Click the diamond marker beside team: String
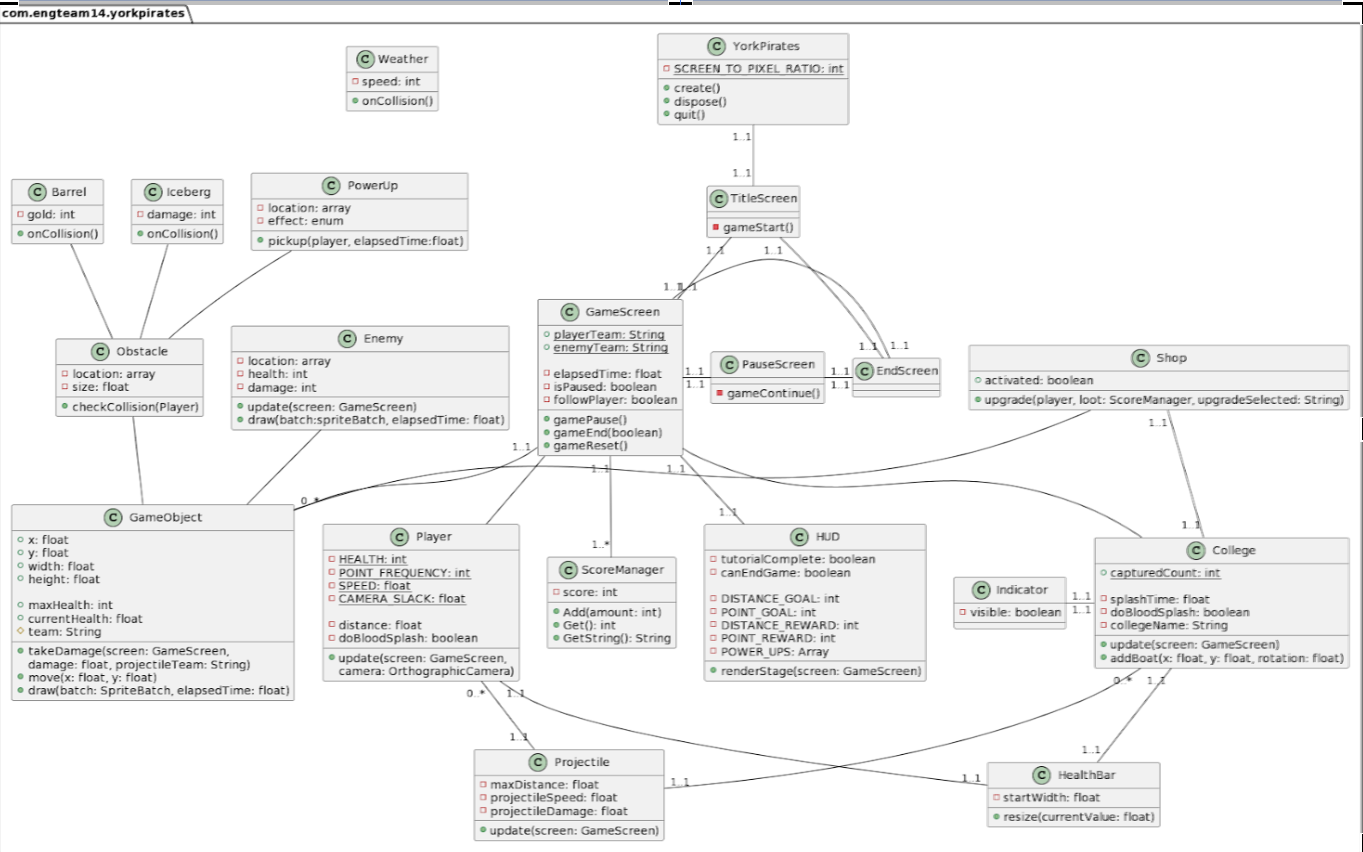The image size is (1363, 852). click(21, 632)
